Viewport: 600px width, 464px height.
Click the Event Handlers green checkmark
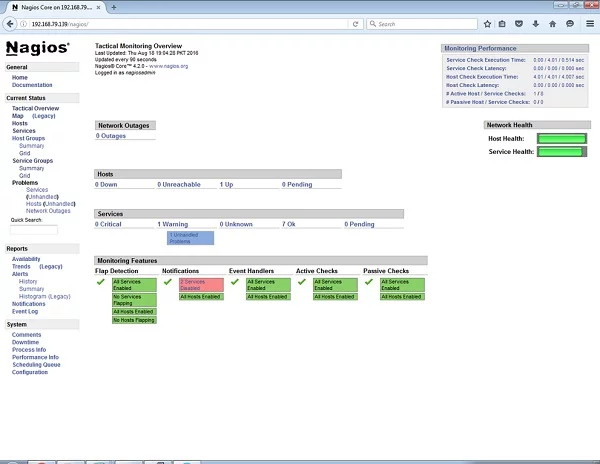click(x=235, y=282)
